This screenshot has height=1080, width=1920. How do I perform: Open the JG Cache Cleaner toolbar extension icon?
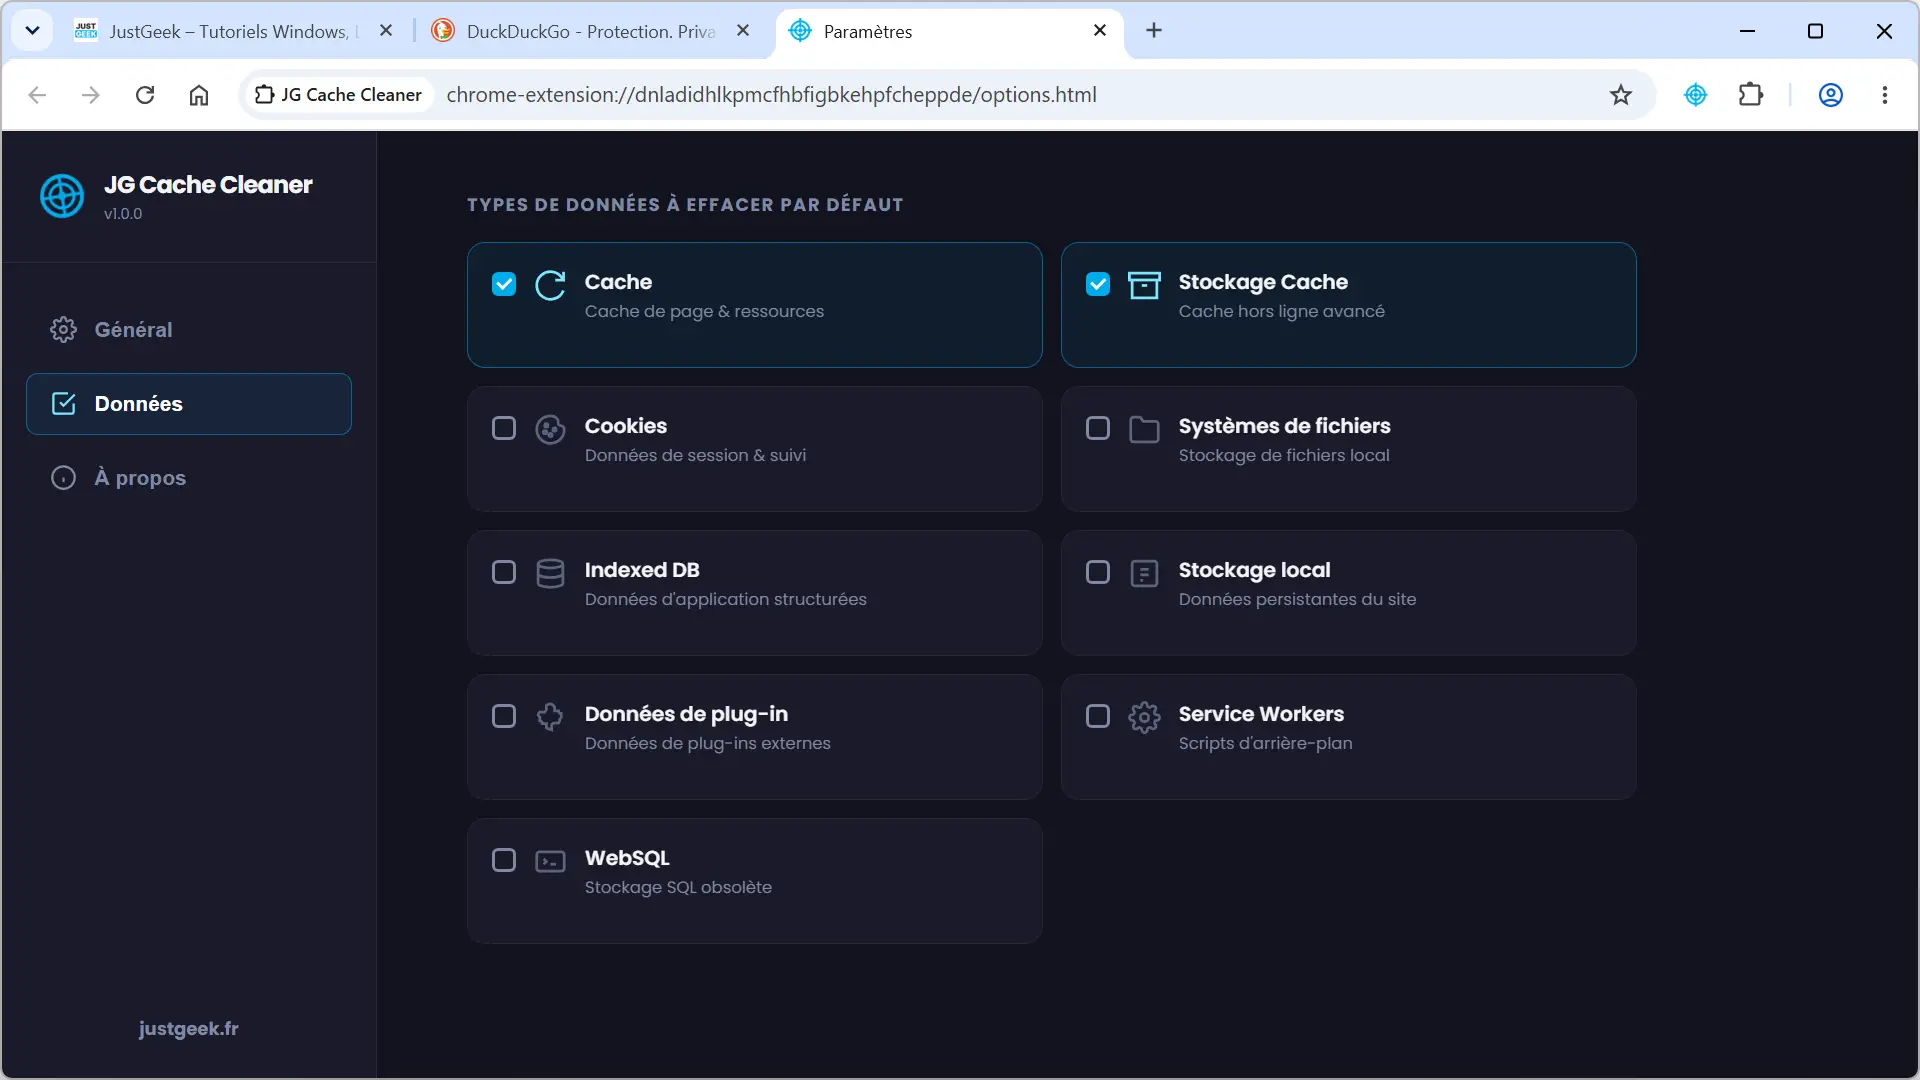pyautogui.click(x=1696, y=95)
